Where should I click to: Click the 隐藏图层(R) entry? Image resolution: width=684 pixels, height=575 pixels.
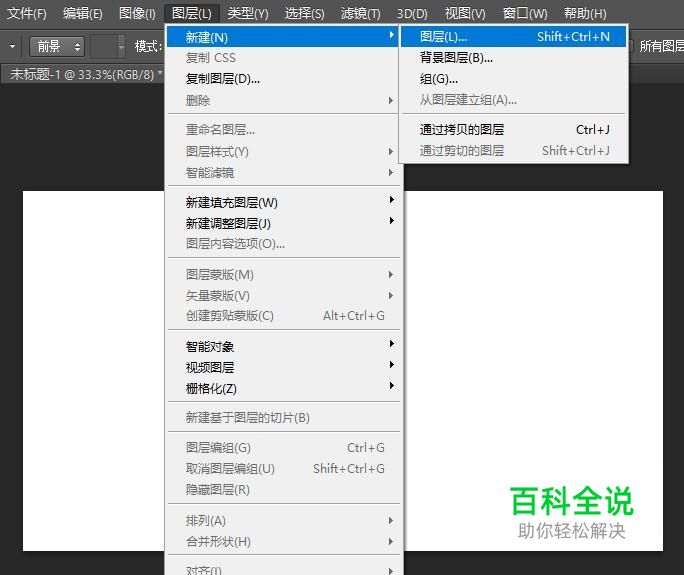coord(284,489)
